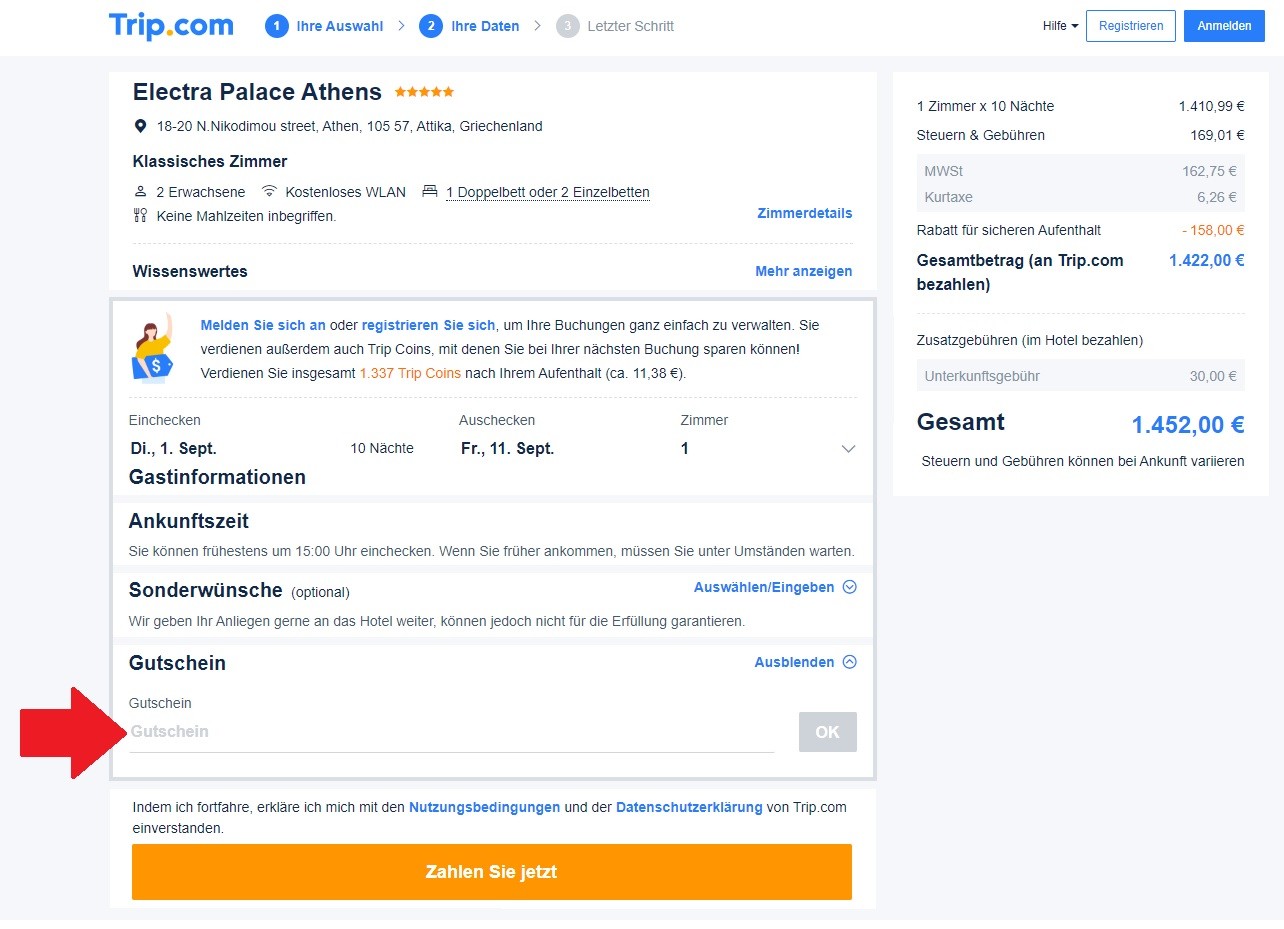Click the check-out date Fr., 11. Sept.

[508, 449]
